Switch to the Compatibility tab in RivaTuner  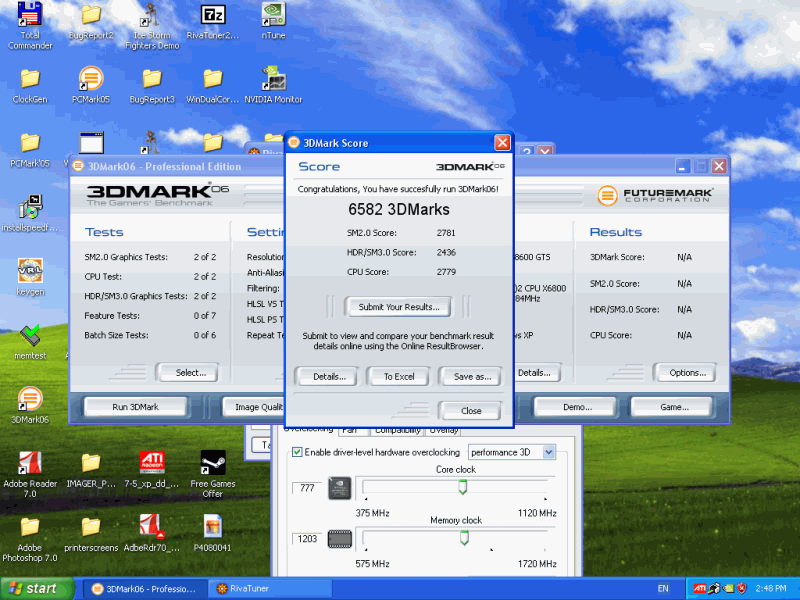[397, 431]
